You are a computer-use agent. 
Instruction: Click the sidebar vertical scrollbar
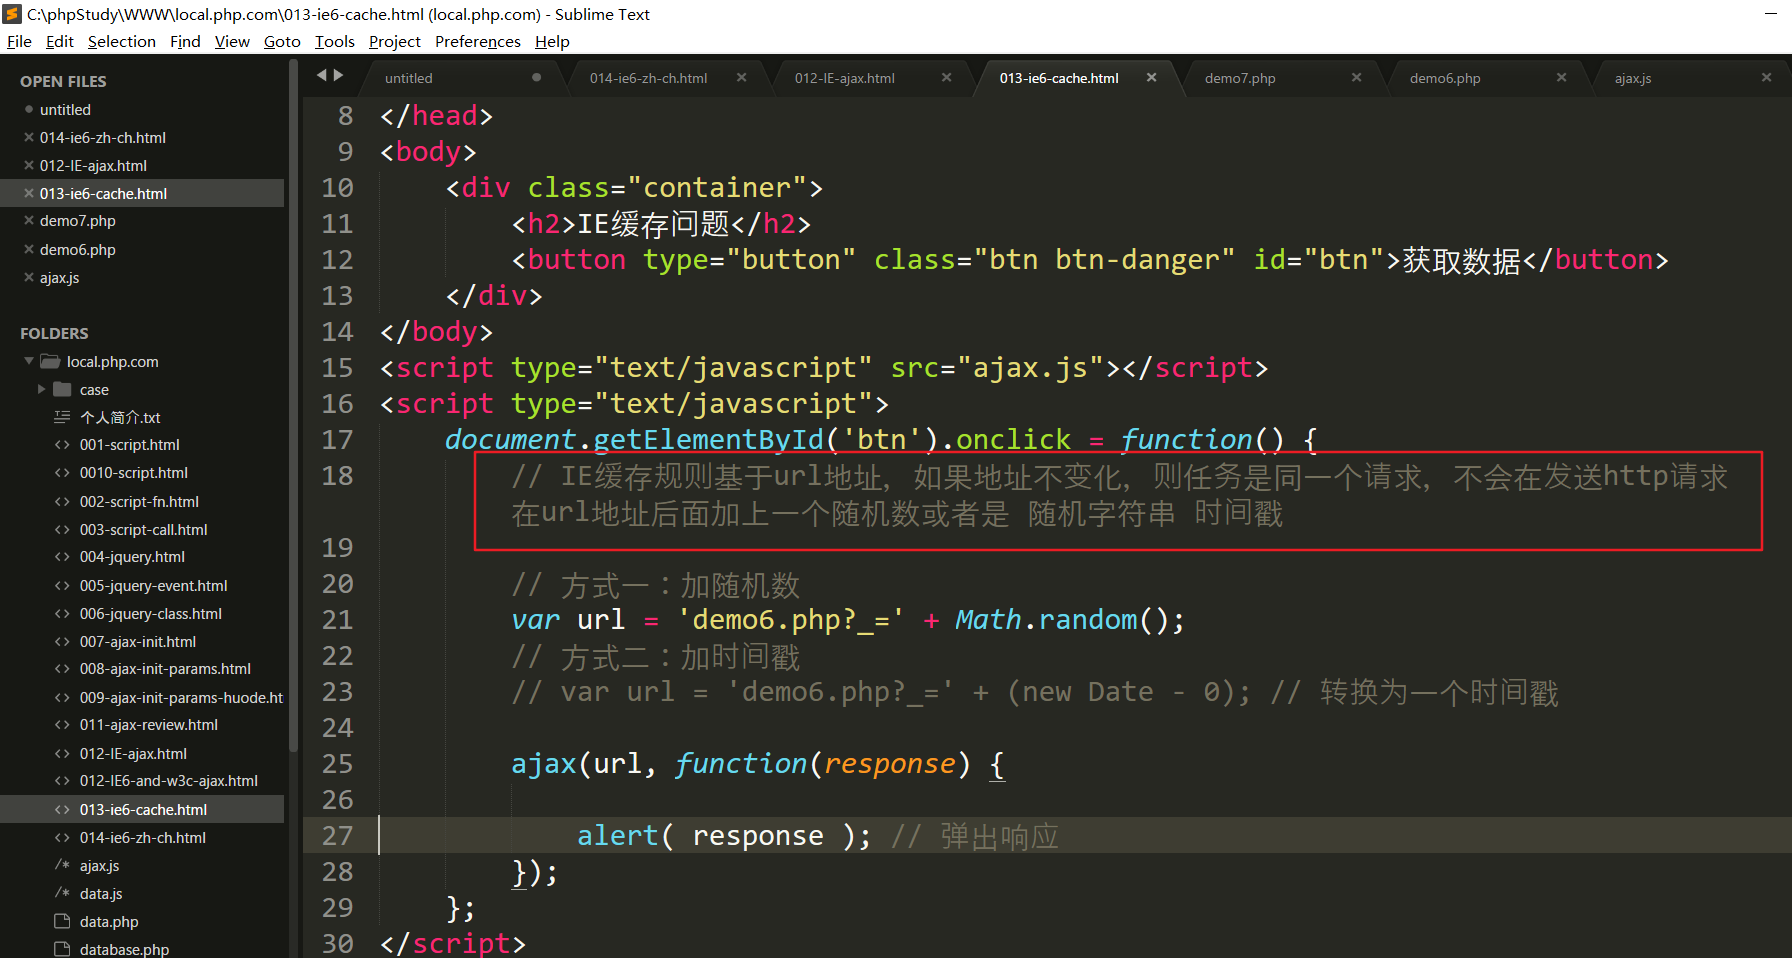[x=293, y=400]
